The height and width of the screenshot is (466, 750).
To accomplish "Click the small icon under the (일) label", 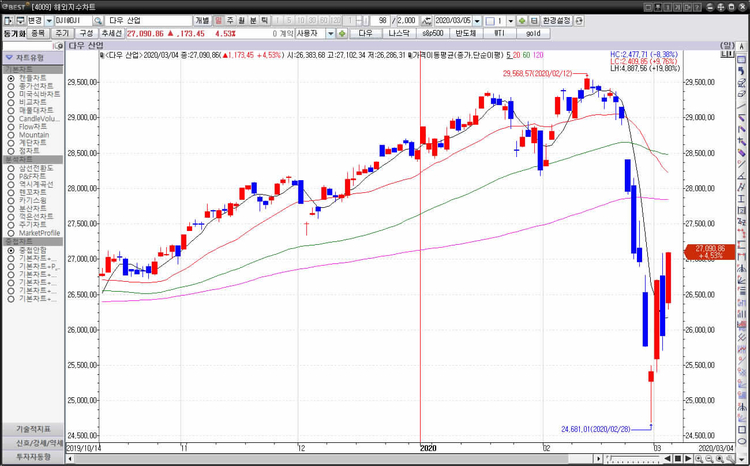I will pyautogui.click(x=727, y=54).
